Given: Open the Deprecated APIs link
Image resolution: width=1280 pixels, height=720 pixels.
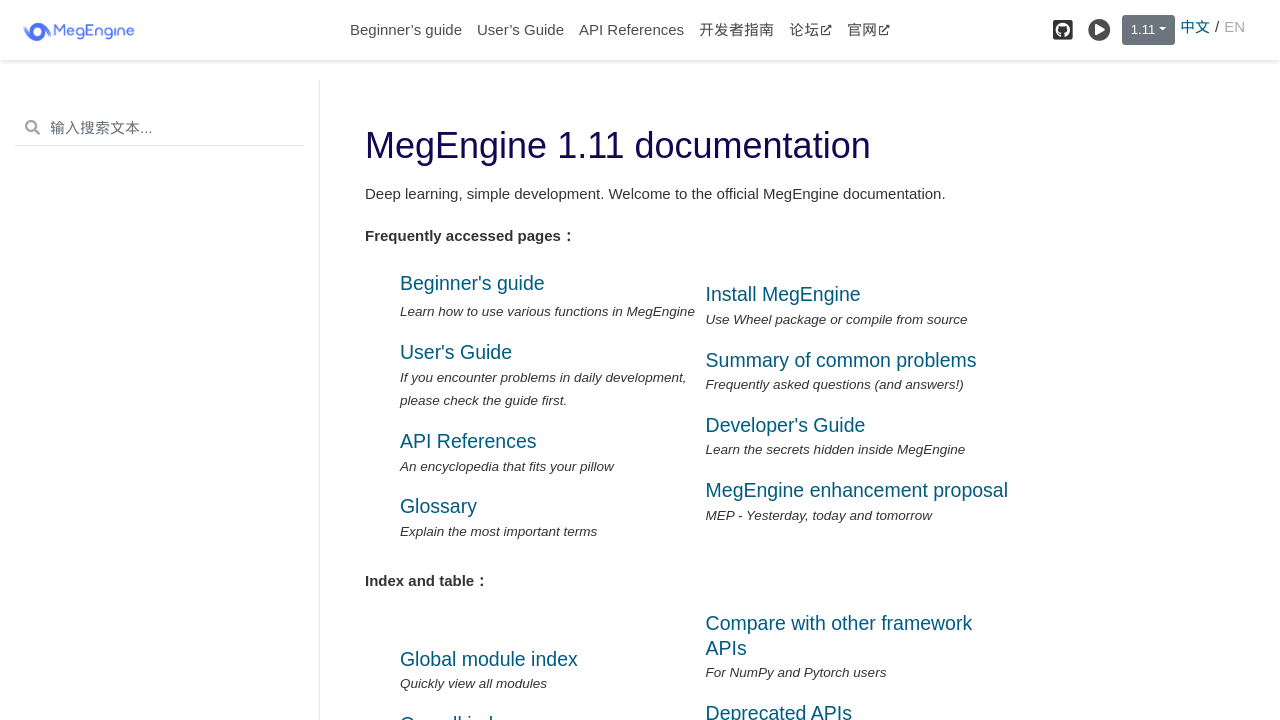Looking at the screenshot, I should pyautogui.click(x=779, y=712).
